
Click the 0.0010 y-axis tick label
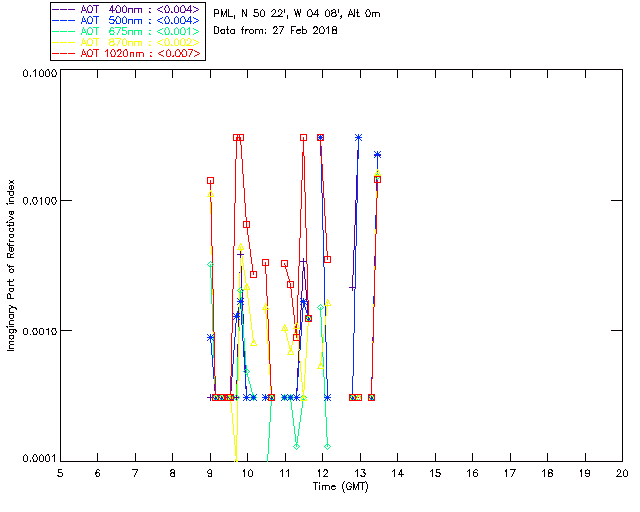coord(39,331)
